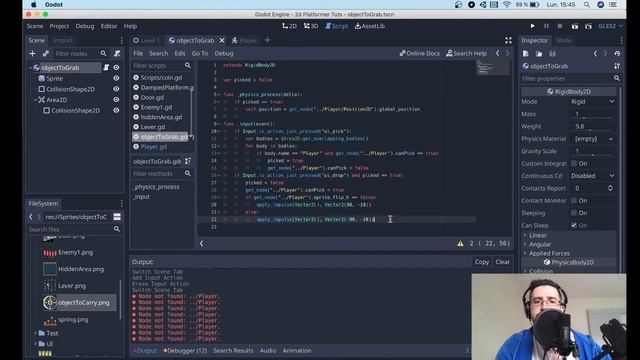Open Online Docs link

pos(420,53)
